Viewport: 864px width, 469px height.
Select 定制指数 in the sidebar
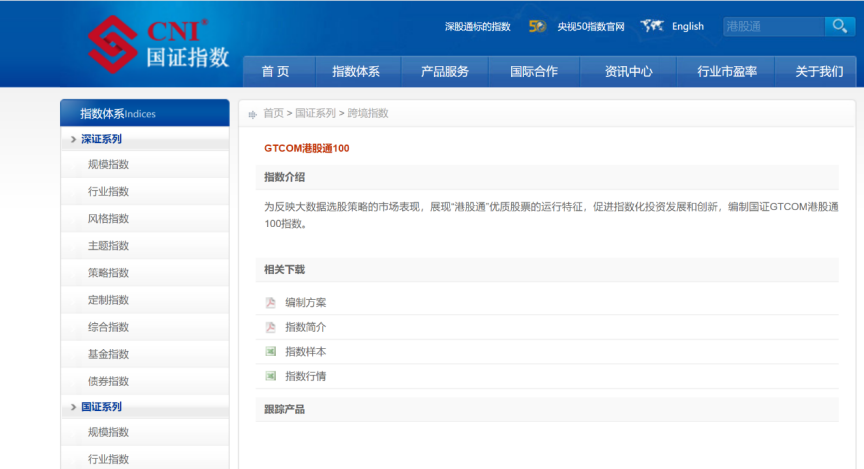click(x=108, y=300)
